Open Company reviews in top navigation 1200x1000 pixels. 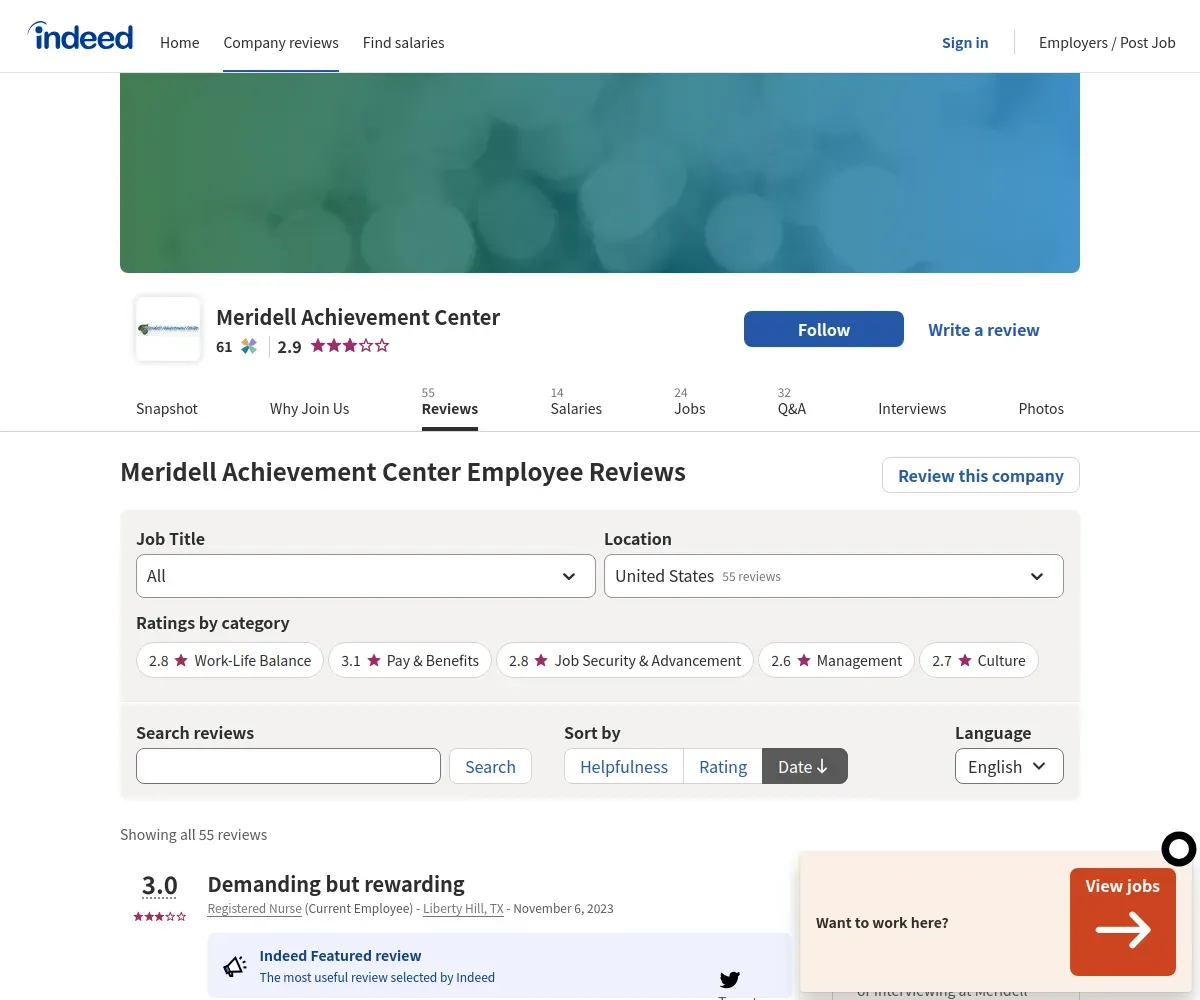(x=281, y=42)
